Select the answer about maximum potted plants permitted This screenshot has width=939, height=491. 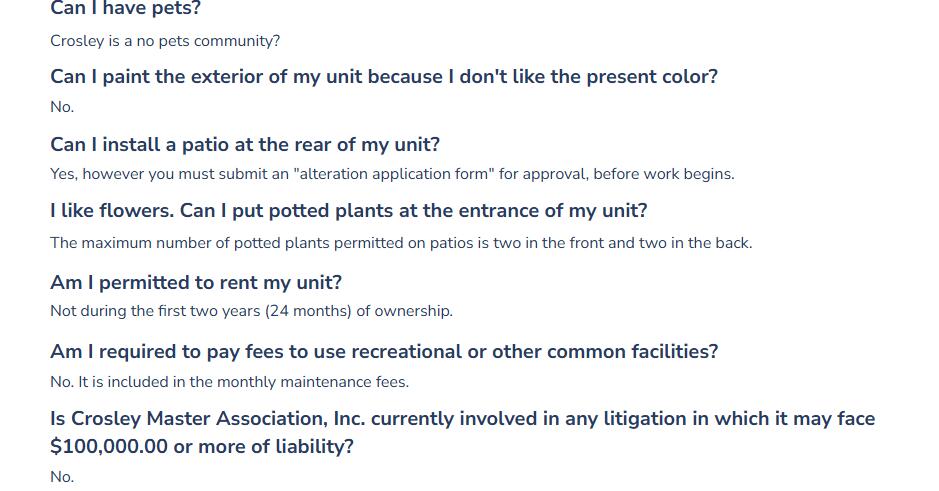401,243
